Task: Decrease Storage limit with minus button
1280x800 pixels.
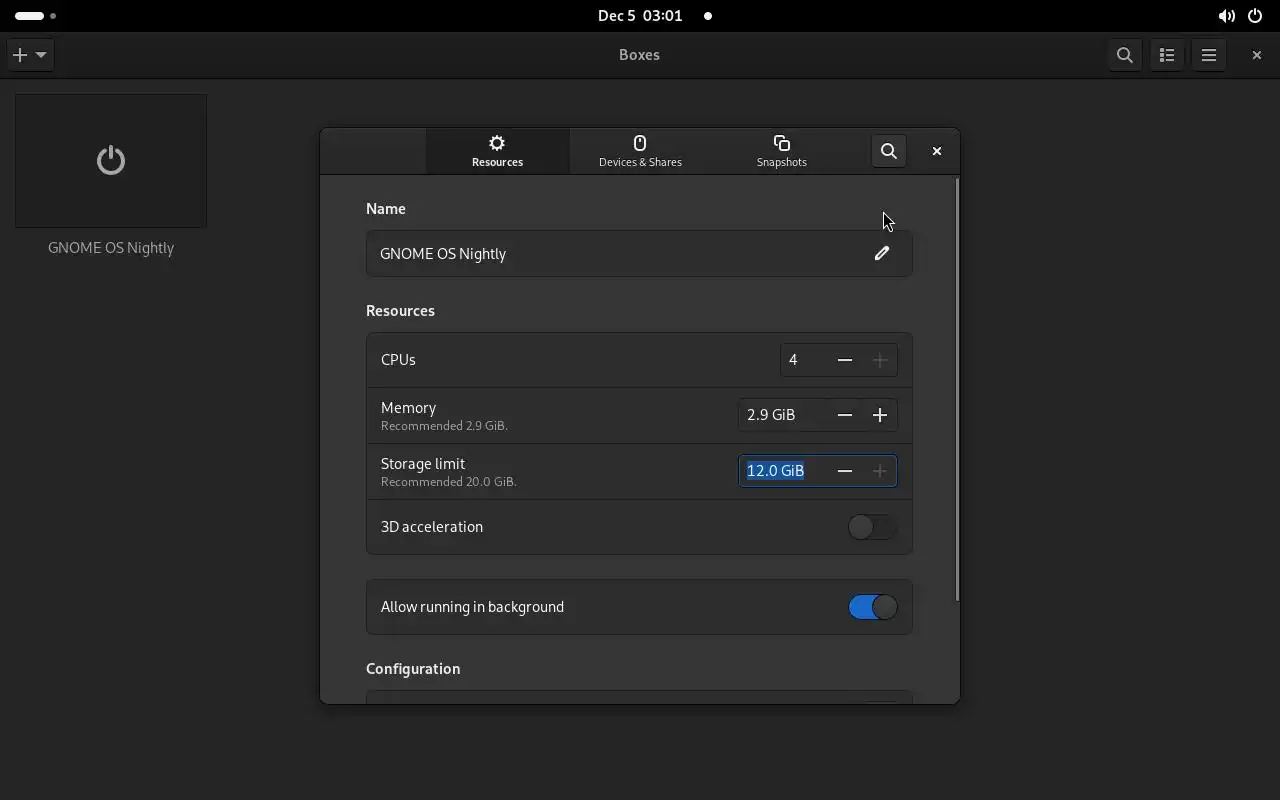Action: click(x=845, y=471)
